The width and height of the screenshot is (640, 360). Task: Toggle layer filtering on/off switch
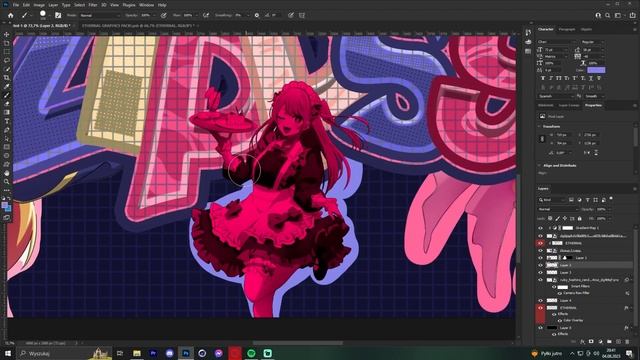click(x=611, y=199)
